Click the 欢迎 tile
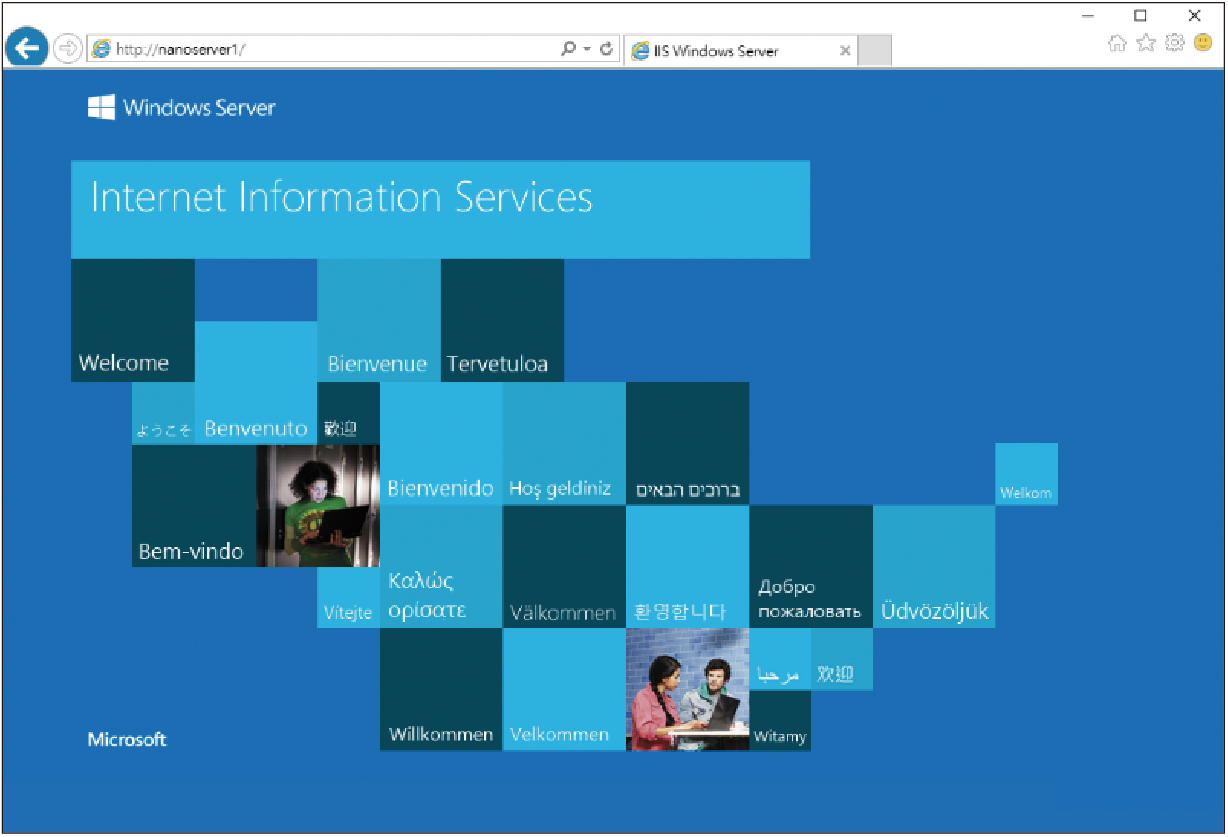Image resolution: width=1228 pixels, height=837 pixels. click(842, 659)
